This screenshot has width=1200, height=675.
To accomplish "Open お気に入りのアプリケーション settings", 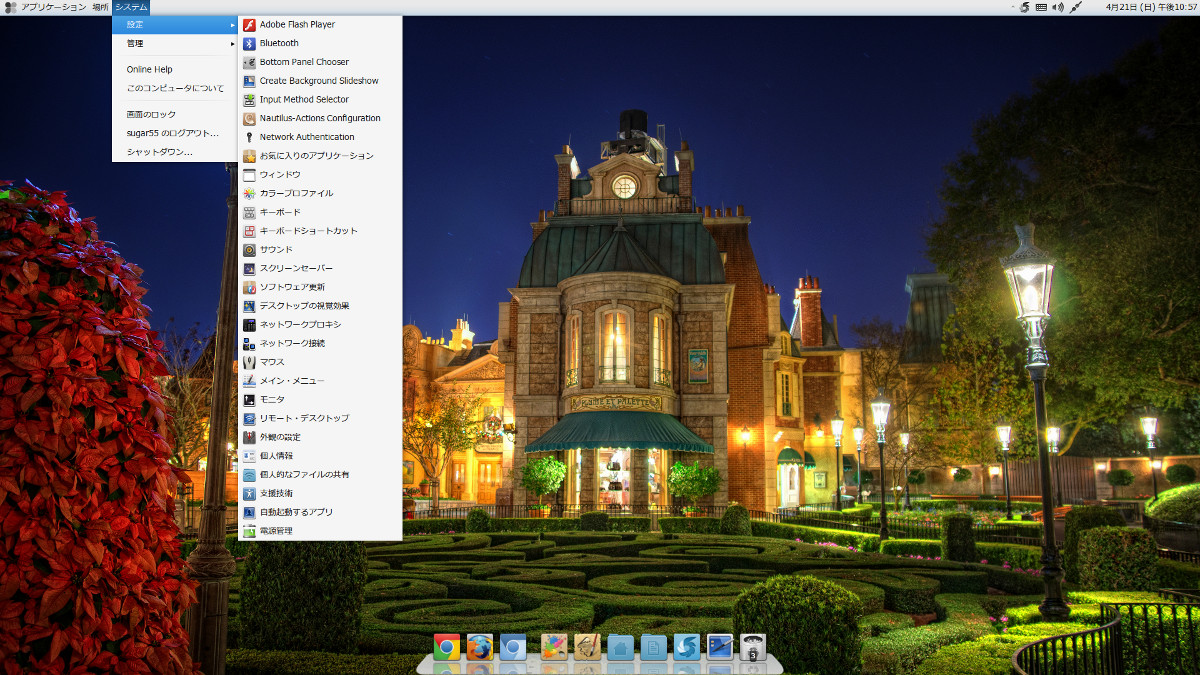I will click(320, 156).
